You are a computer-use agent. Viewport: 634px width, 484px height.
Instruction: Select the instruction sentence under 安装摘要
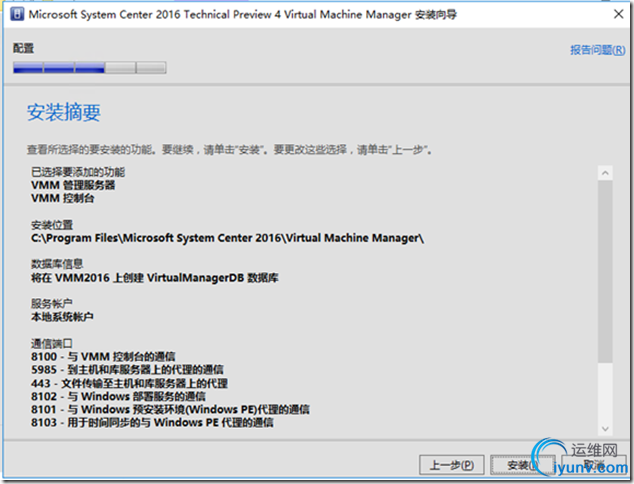pyautogui.click(x=230, y=150)
